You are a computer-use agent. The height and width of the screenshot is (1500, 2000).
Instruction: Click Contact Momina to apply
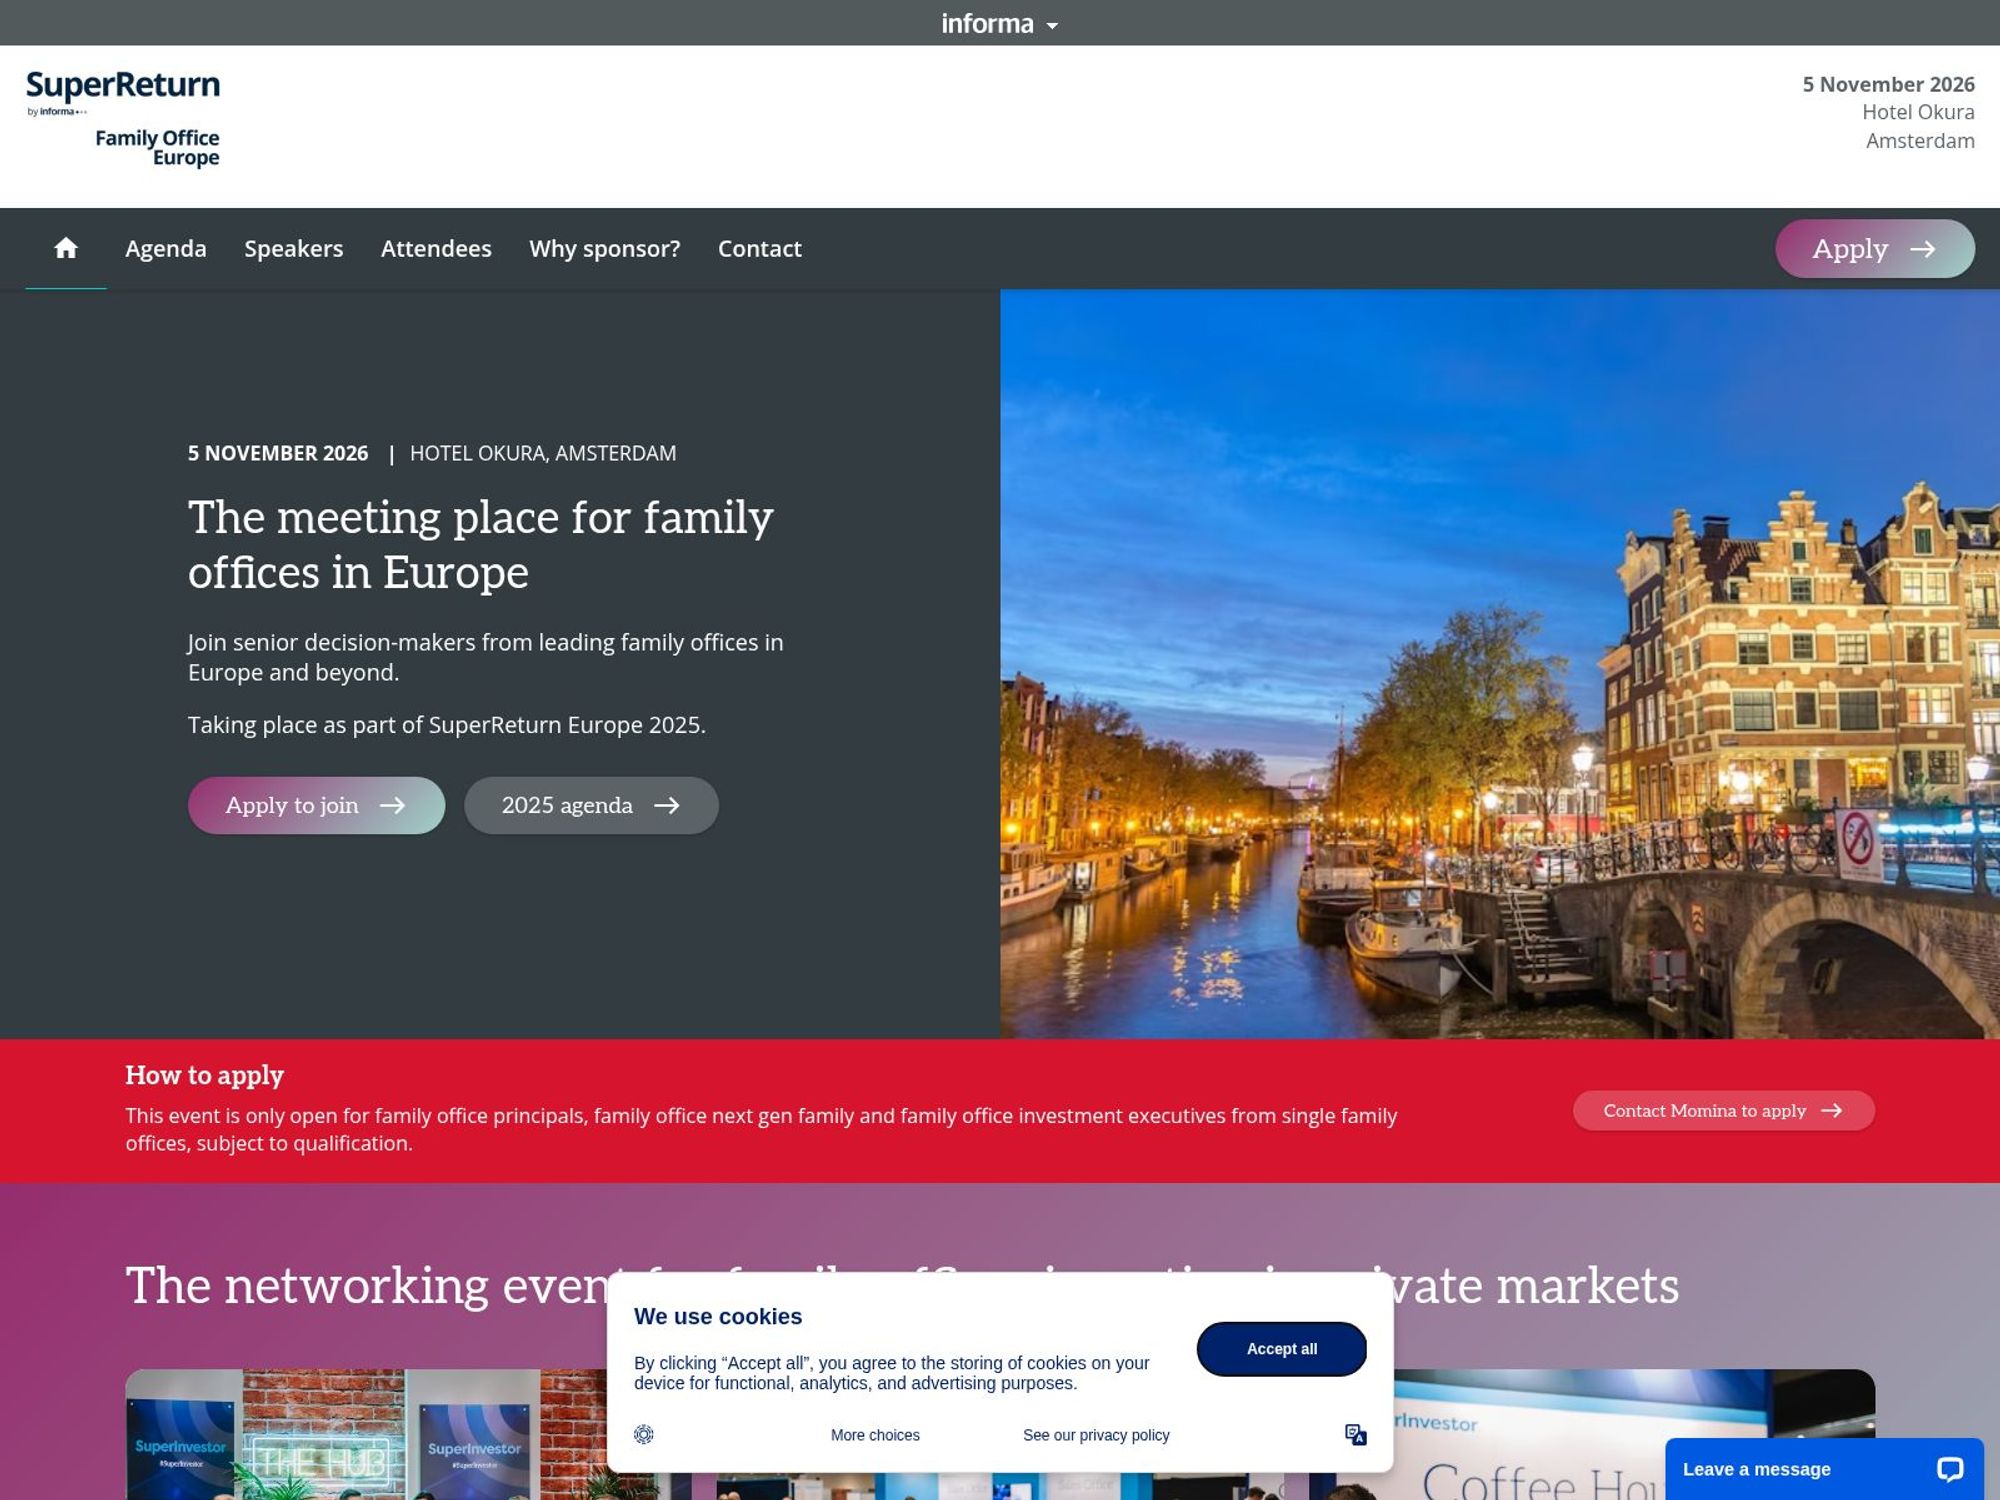1722,1110
